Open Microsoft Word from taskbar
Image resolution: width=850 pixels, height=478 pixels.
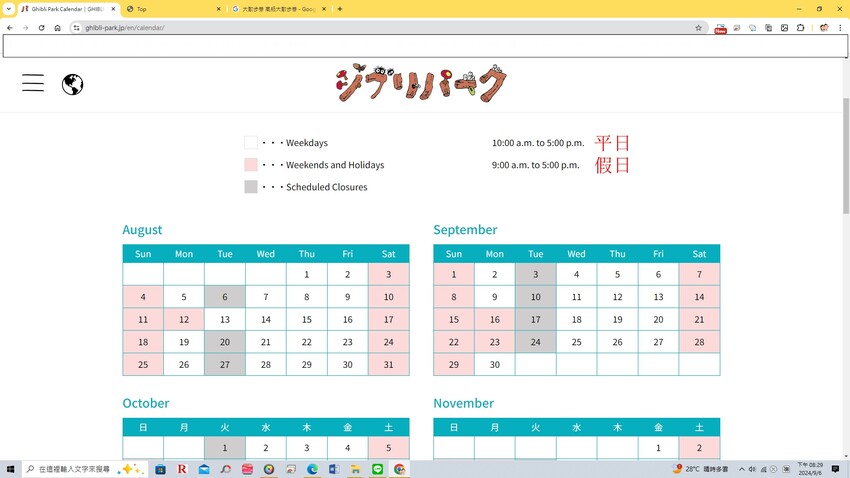pos(334,469)
